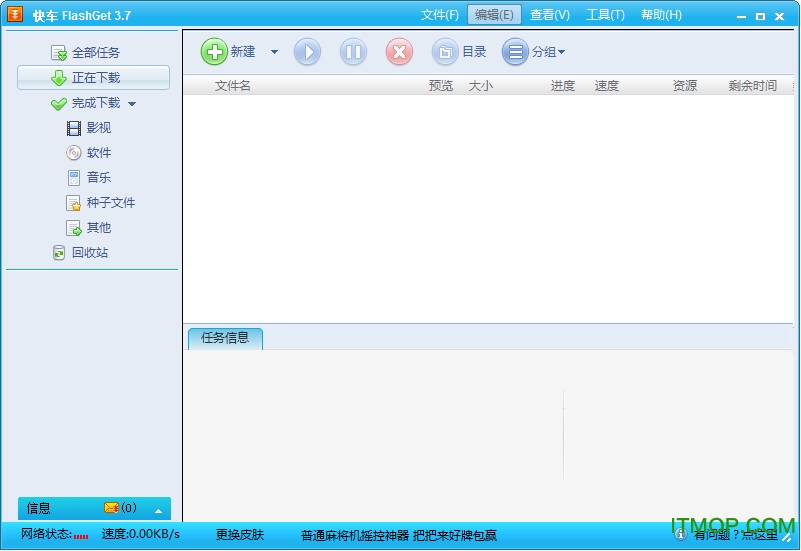
Task: Click the 速度:0.00KB/s status text
Action: 140,535
